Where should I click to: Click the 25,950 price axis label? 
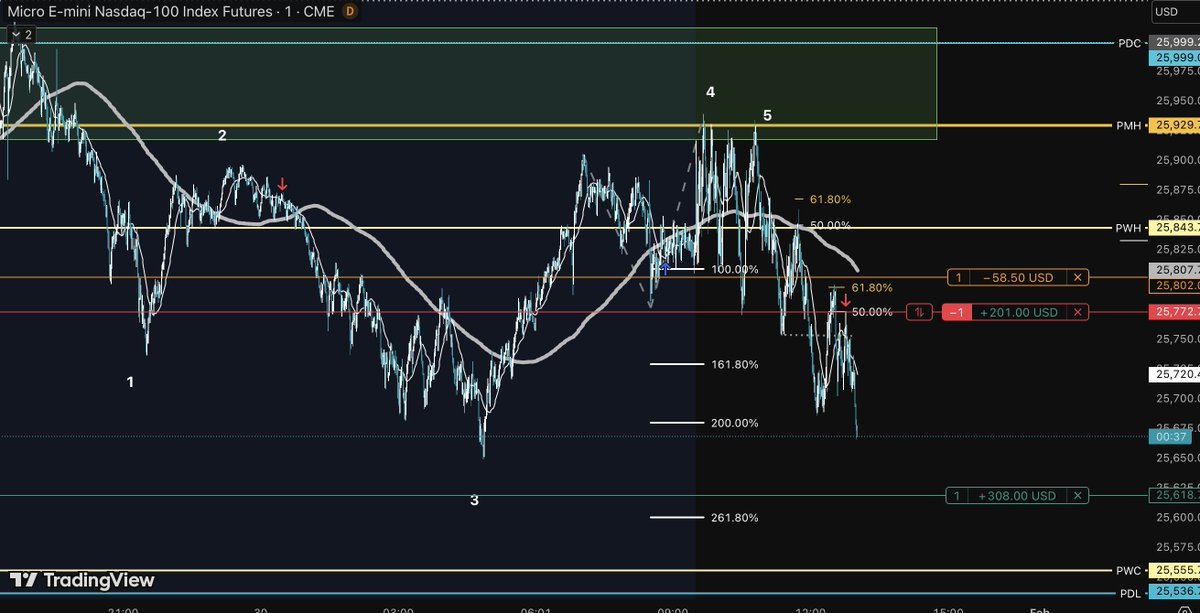click(1178, 101)
